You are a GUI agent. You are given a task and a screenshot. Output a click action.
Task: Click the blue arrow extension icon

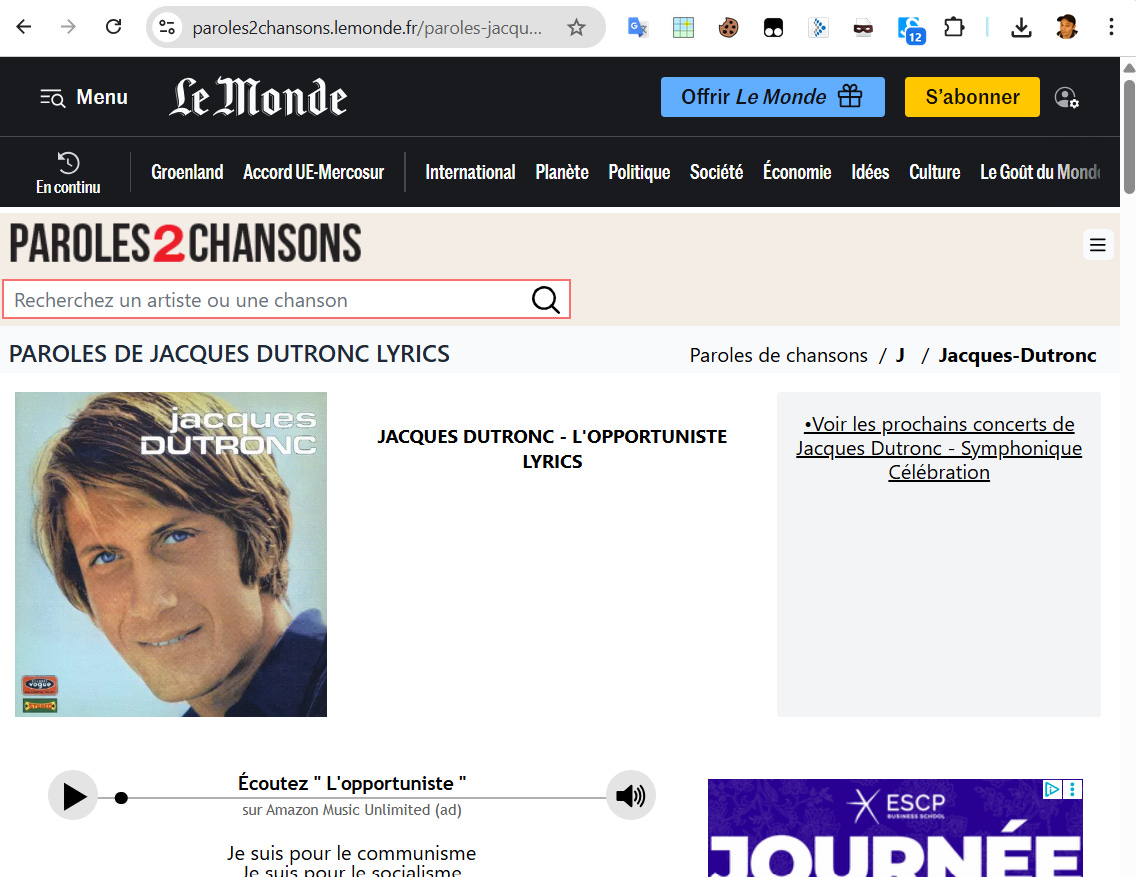[x=818, y=28]
